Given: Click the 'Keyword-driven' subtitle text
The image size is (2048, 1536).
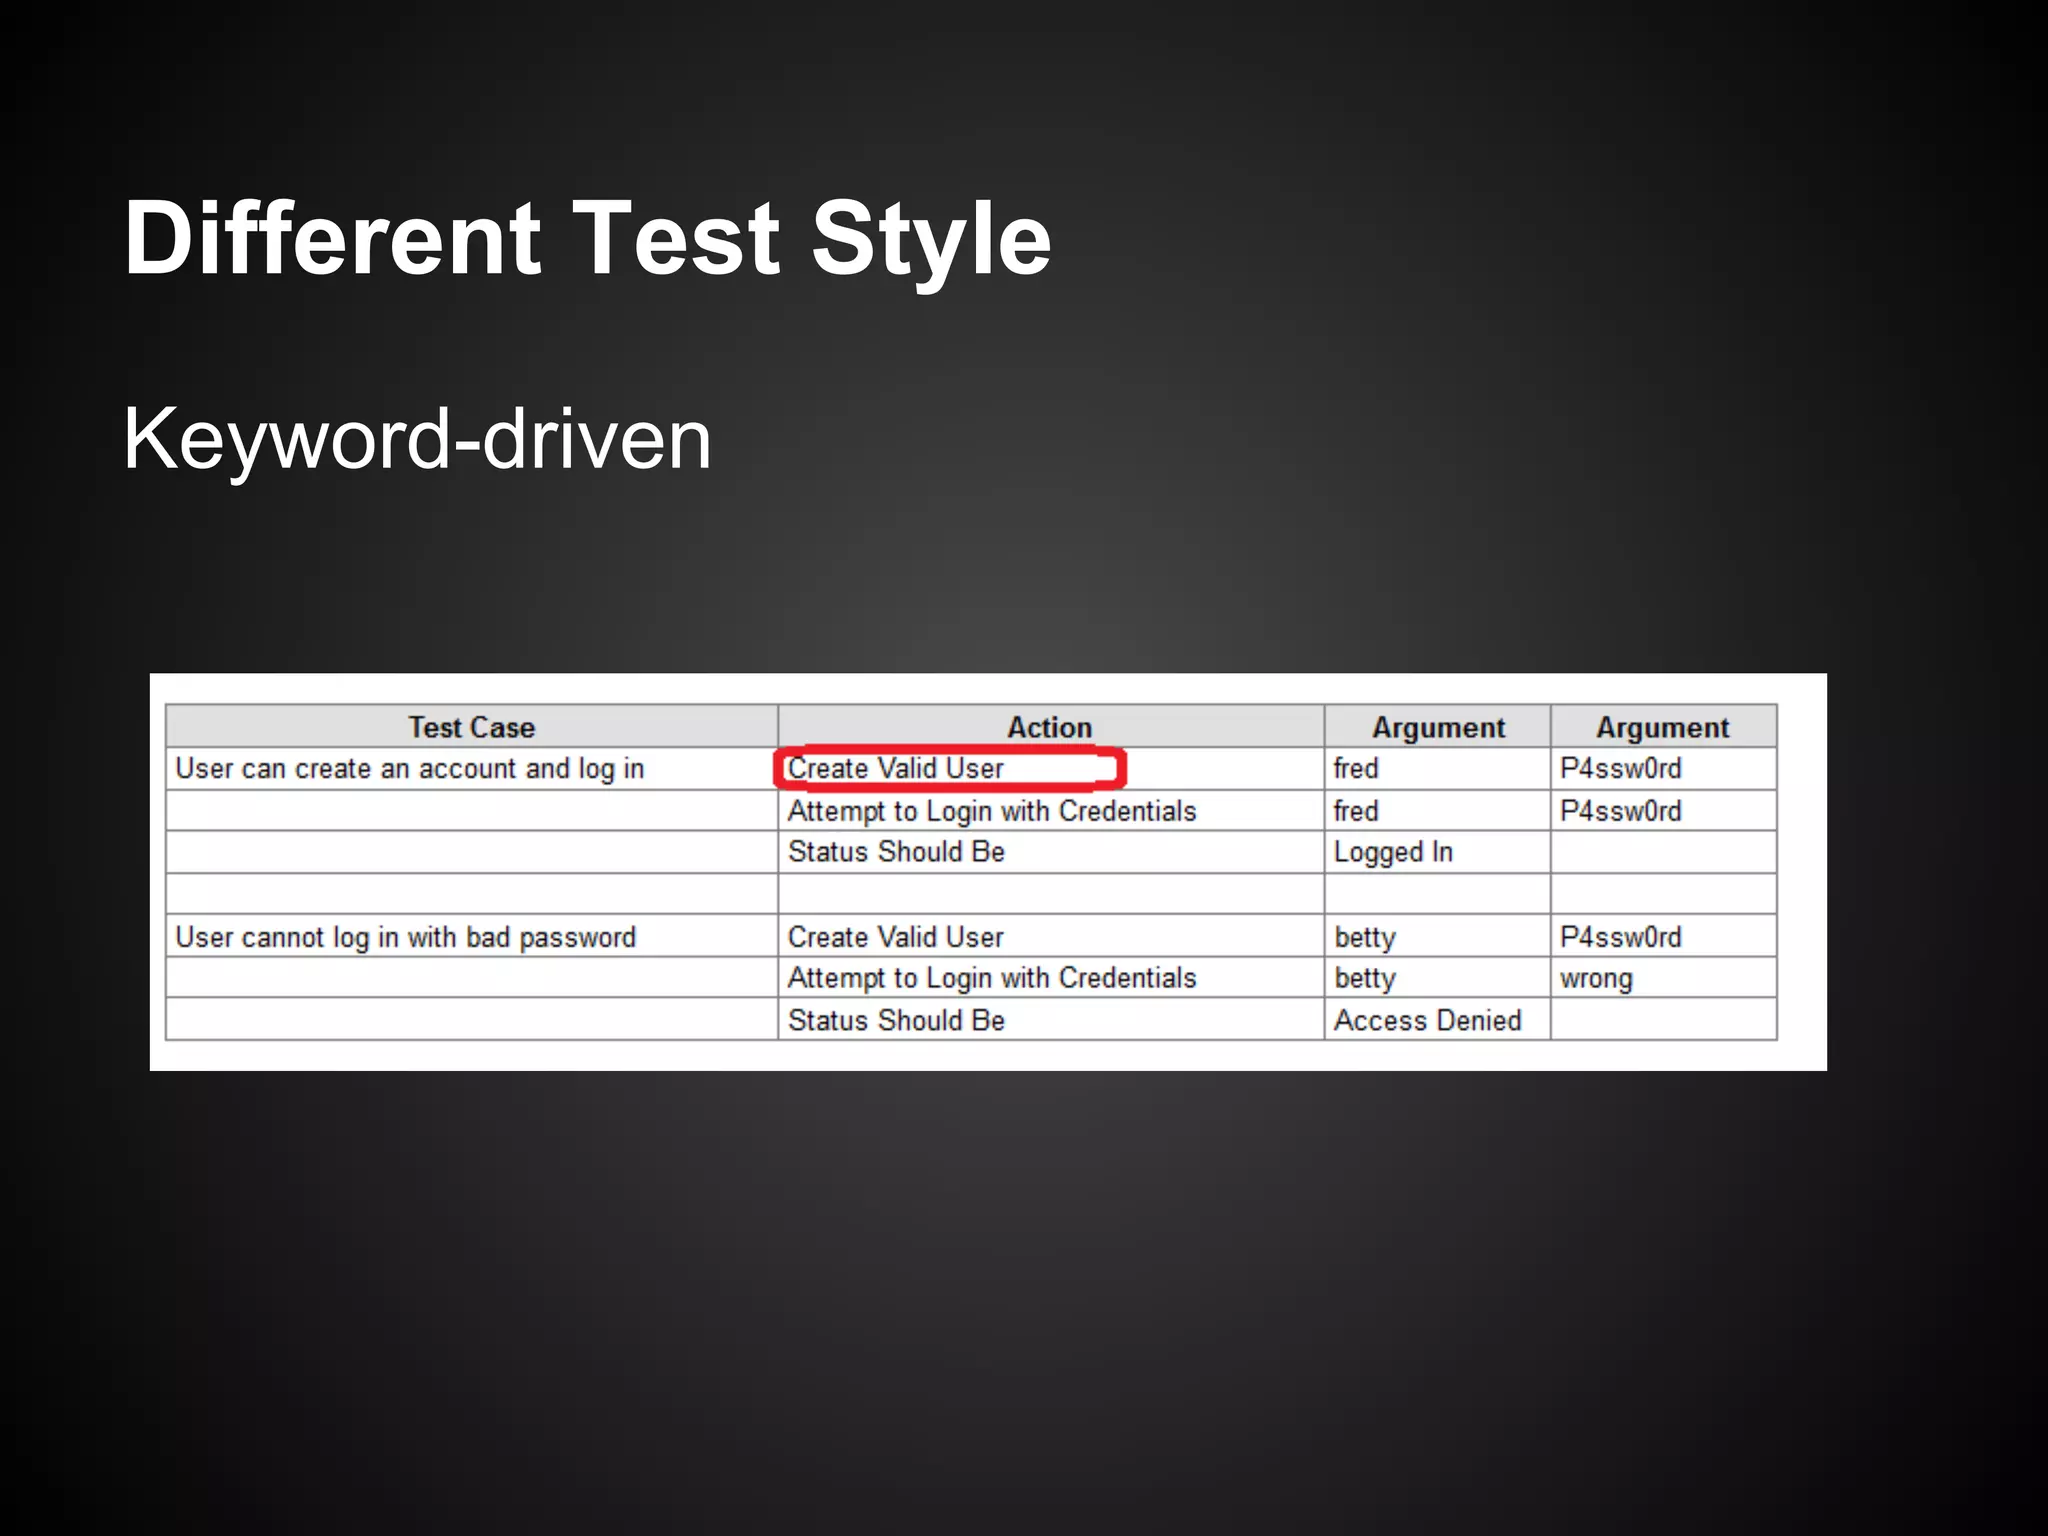Looking at the screenshot, I should [417, 438].
